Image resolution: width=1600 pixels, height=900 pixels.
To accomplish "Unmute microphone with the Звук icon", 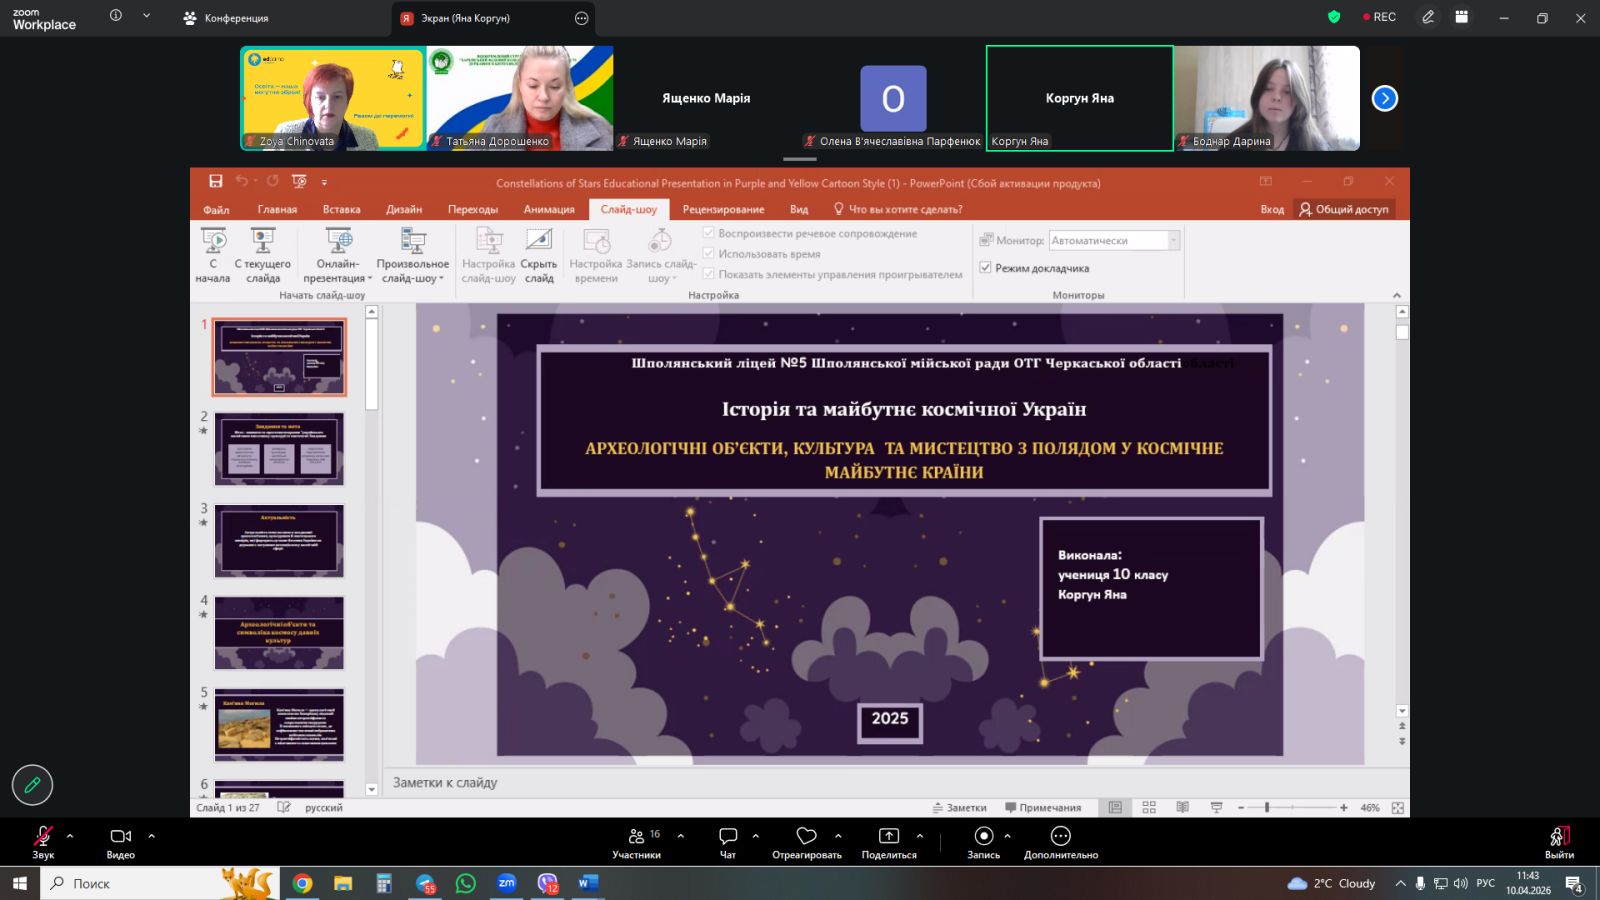I will click(43, 837).
